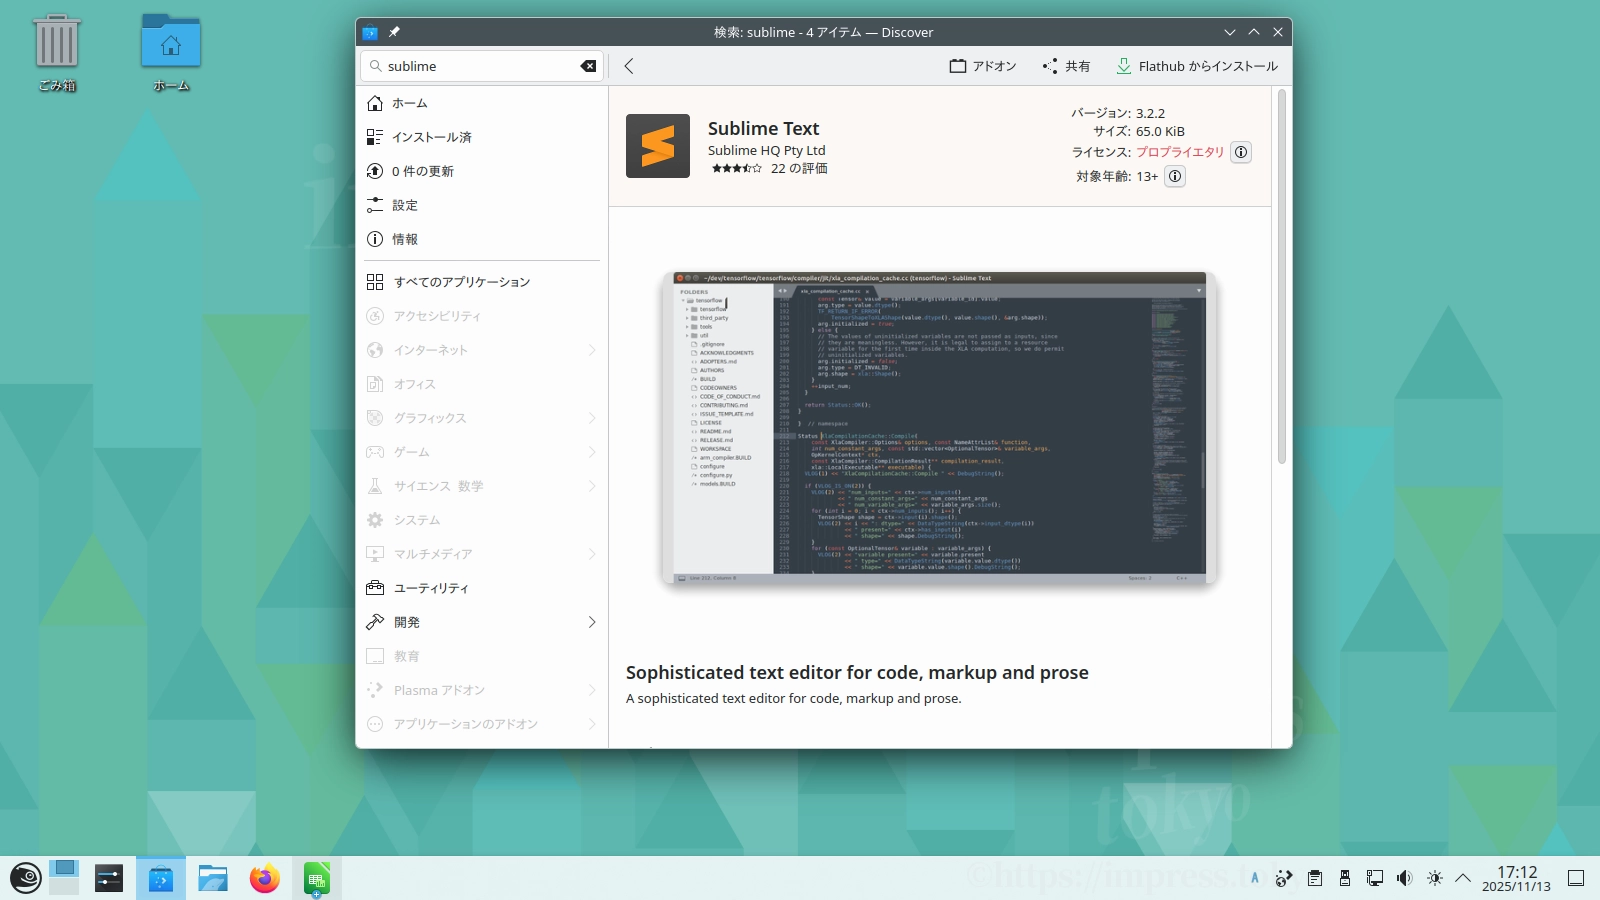Open the removable devices tray icon
This screenshot has width=1600, height=900.
point(1345,878)
